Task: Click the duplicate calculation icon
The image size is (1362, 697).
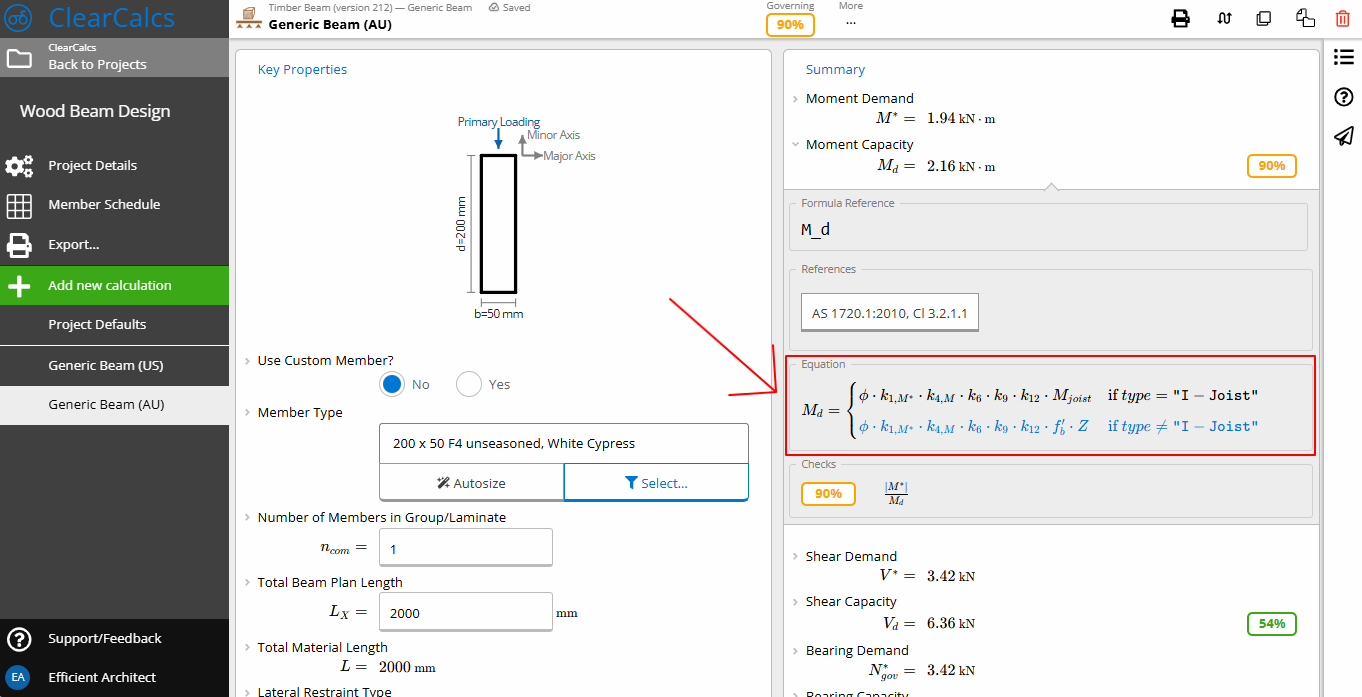Action: point(1264,18)
